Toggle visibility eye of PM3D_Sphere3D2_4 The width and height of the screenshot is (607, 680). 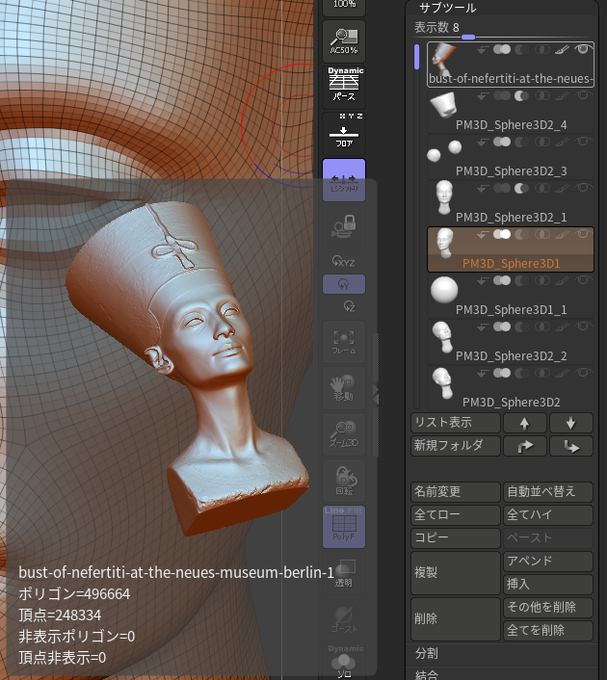pyautogui.click(x=584, y=95)
